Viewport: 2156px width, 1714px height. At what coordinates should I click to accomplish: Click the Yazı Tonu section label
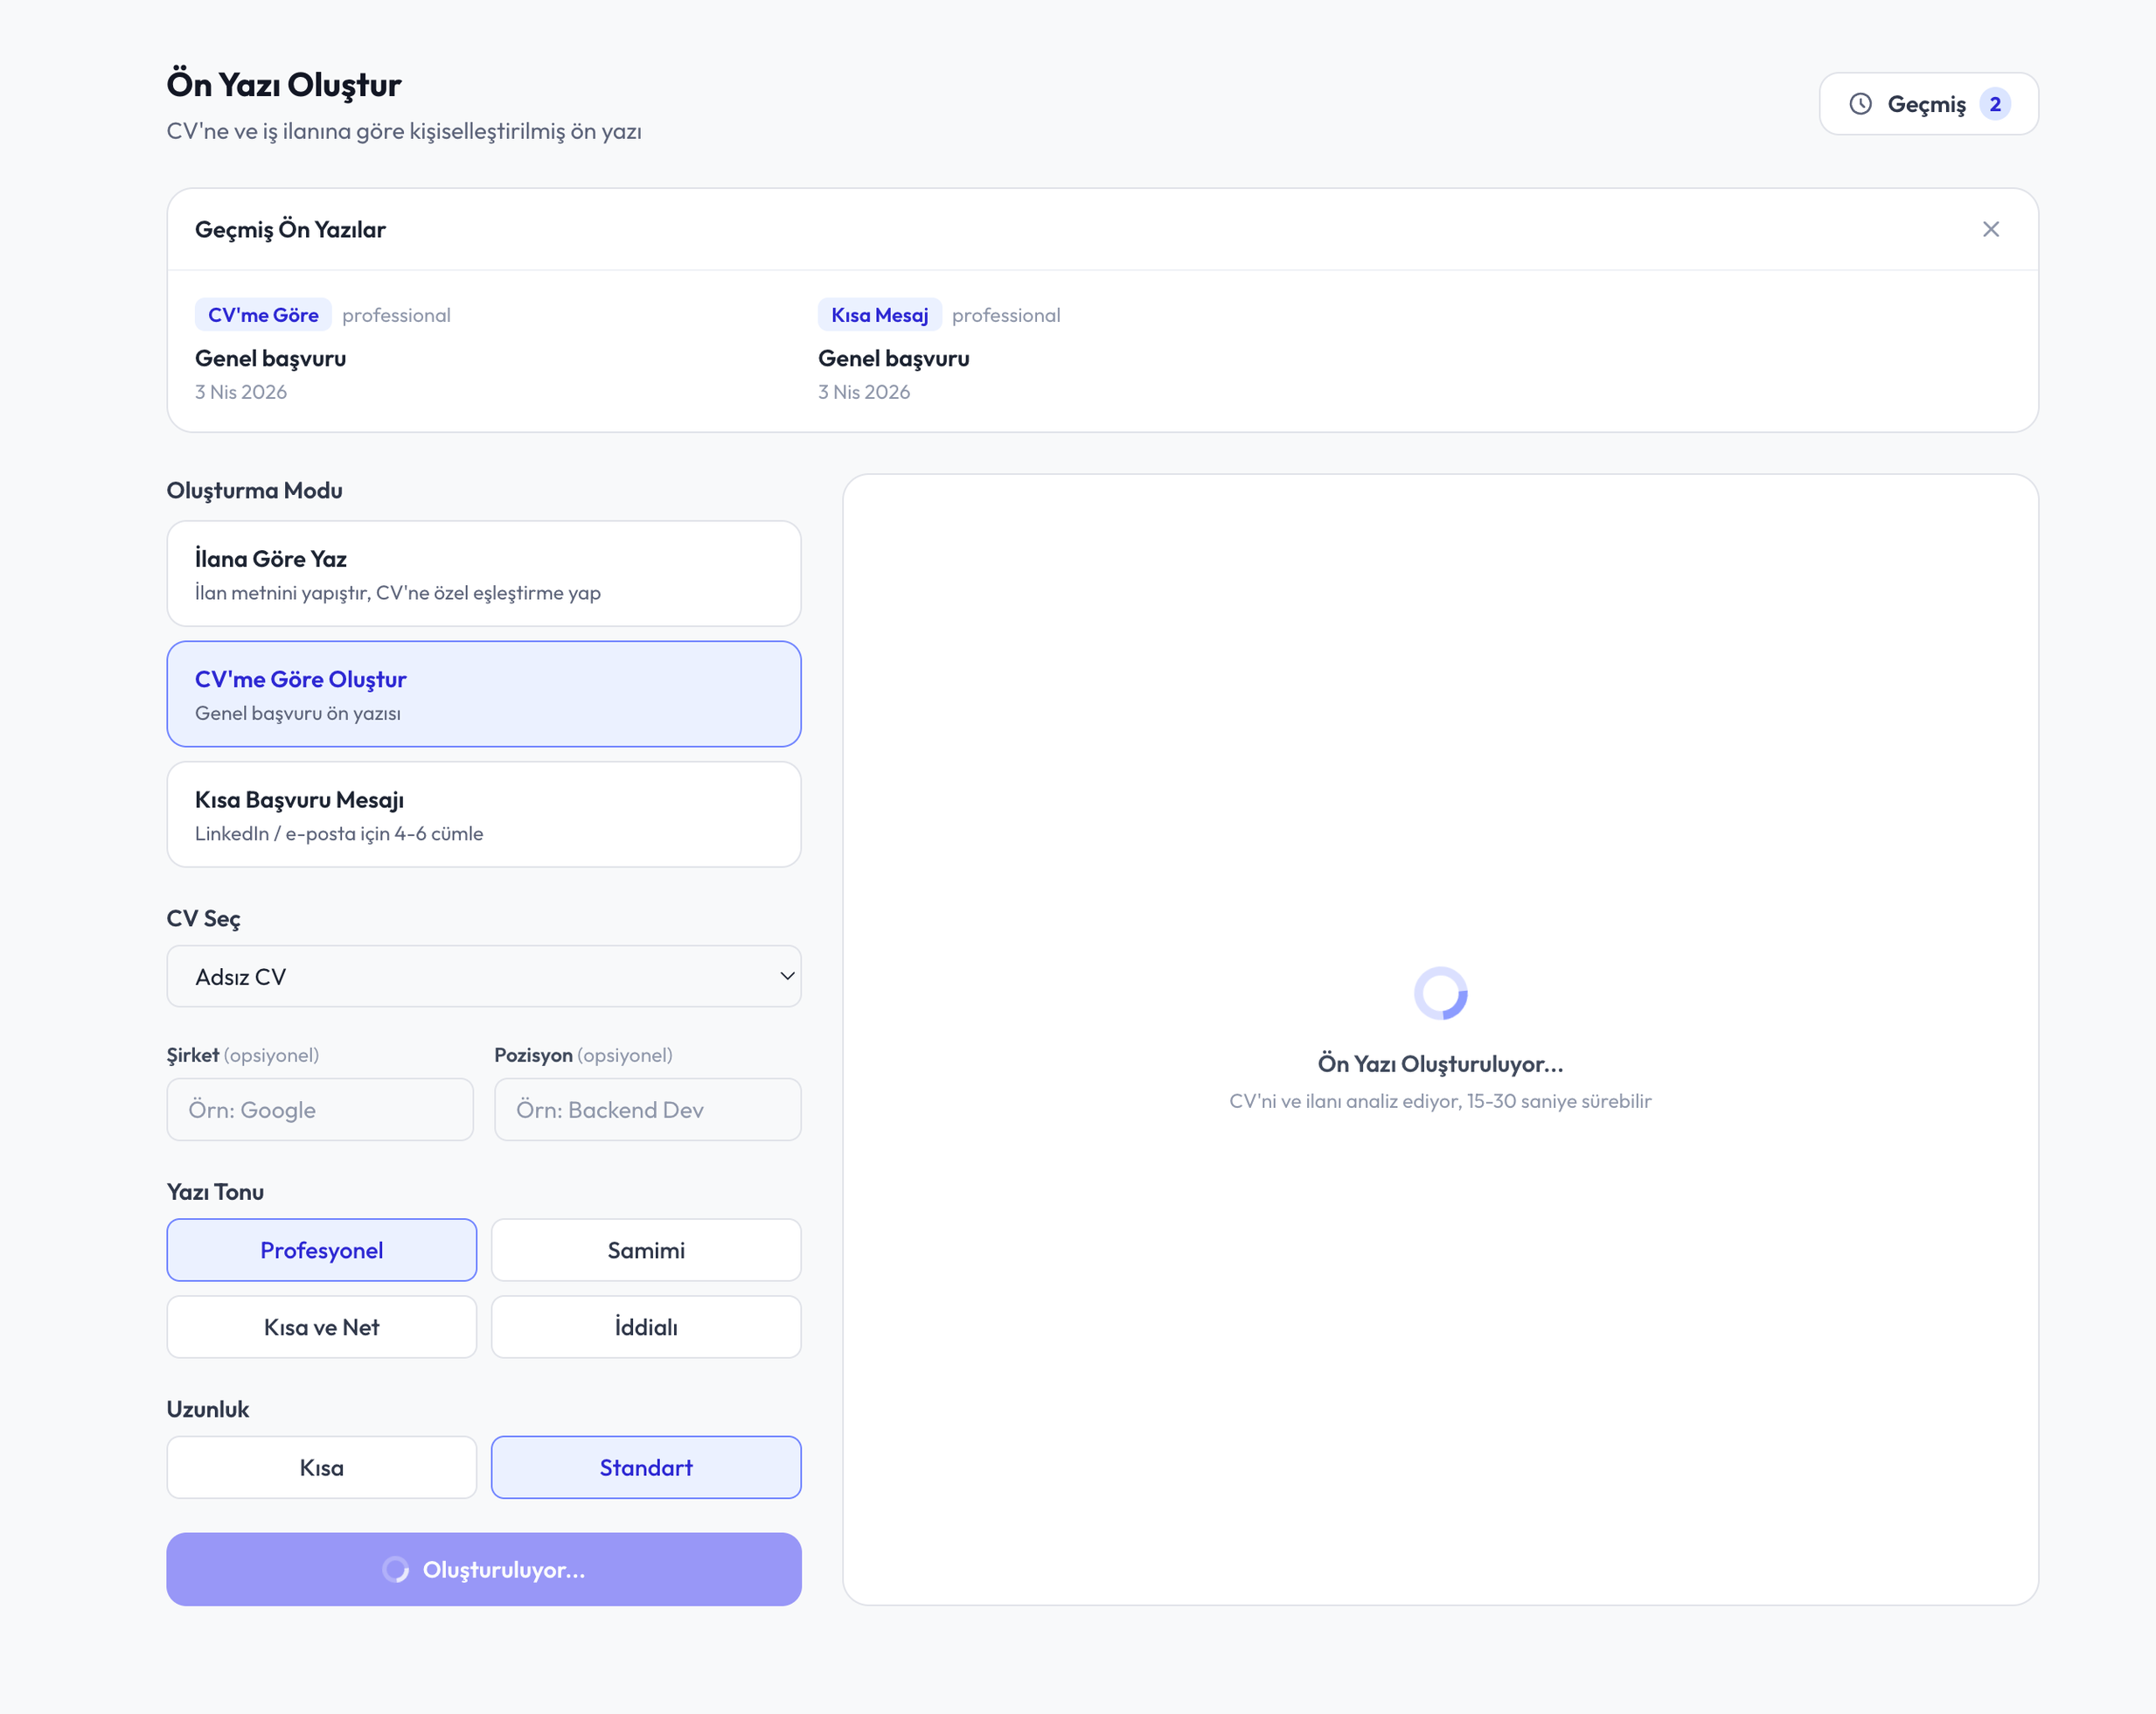tap(215, 1192)
